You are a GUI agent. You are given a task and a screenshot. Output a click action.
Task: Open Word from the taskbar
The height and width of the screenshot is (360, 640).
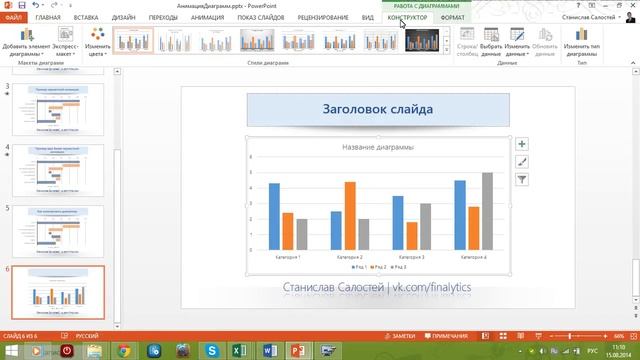269,351
